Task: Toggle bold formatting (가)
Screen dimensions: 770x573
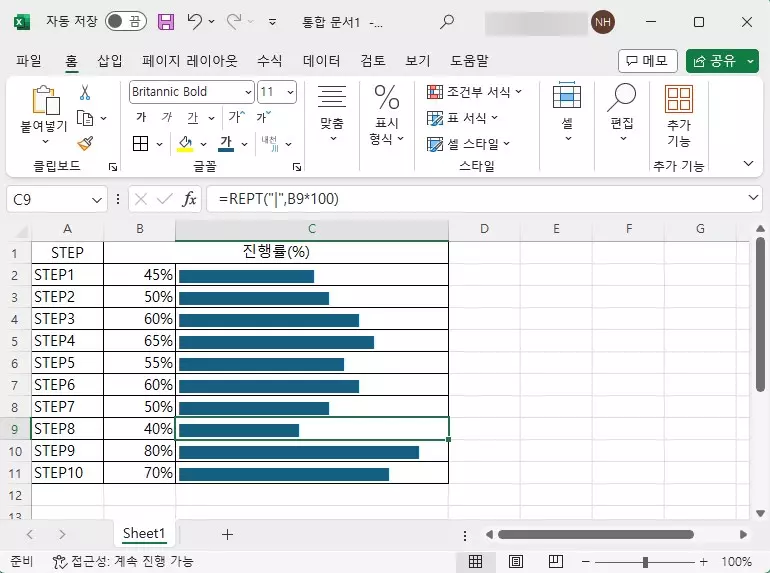Action: 141,117
